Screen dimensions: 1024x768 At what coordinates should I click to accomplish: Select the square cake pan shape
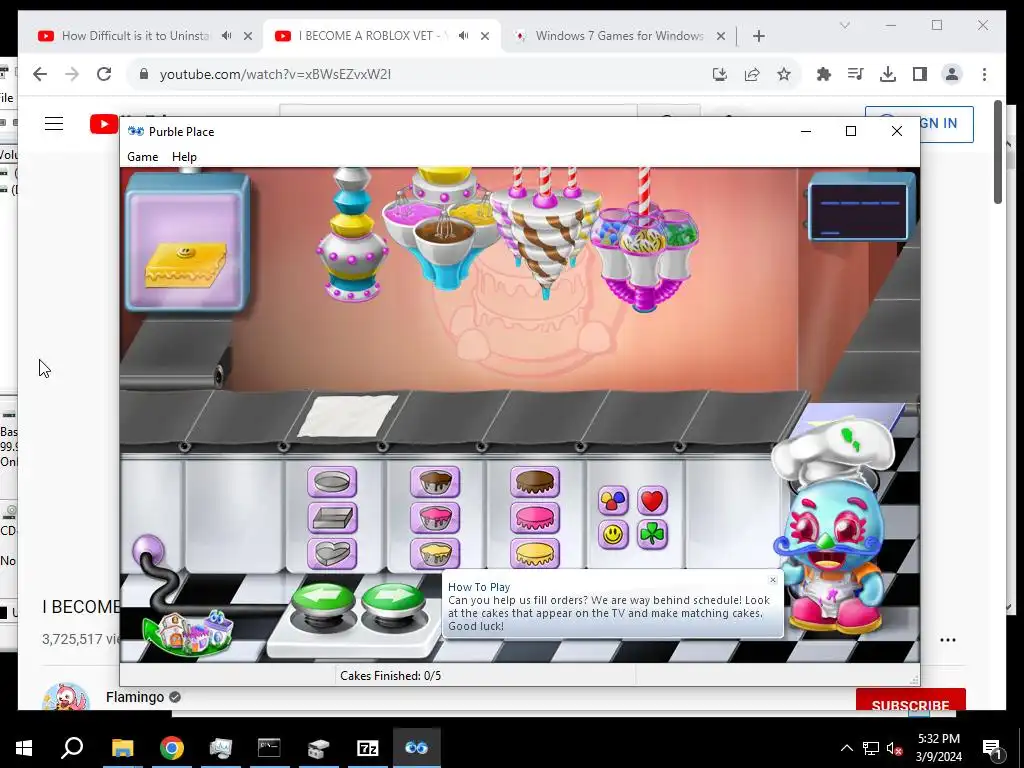332,518
